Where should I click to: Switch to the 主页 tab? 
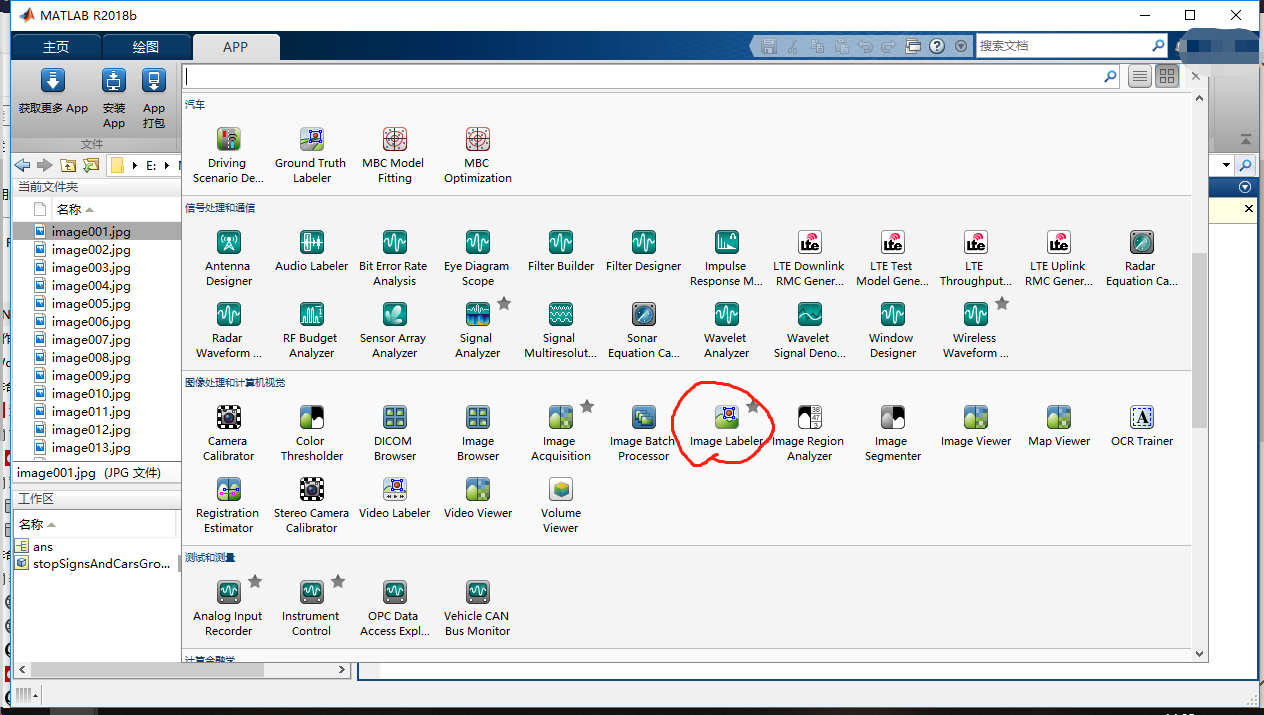(x=56, y=47)
